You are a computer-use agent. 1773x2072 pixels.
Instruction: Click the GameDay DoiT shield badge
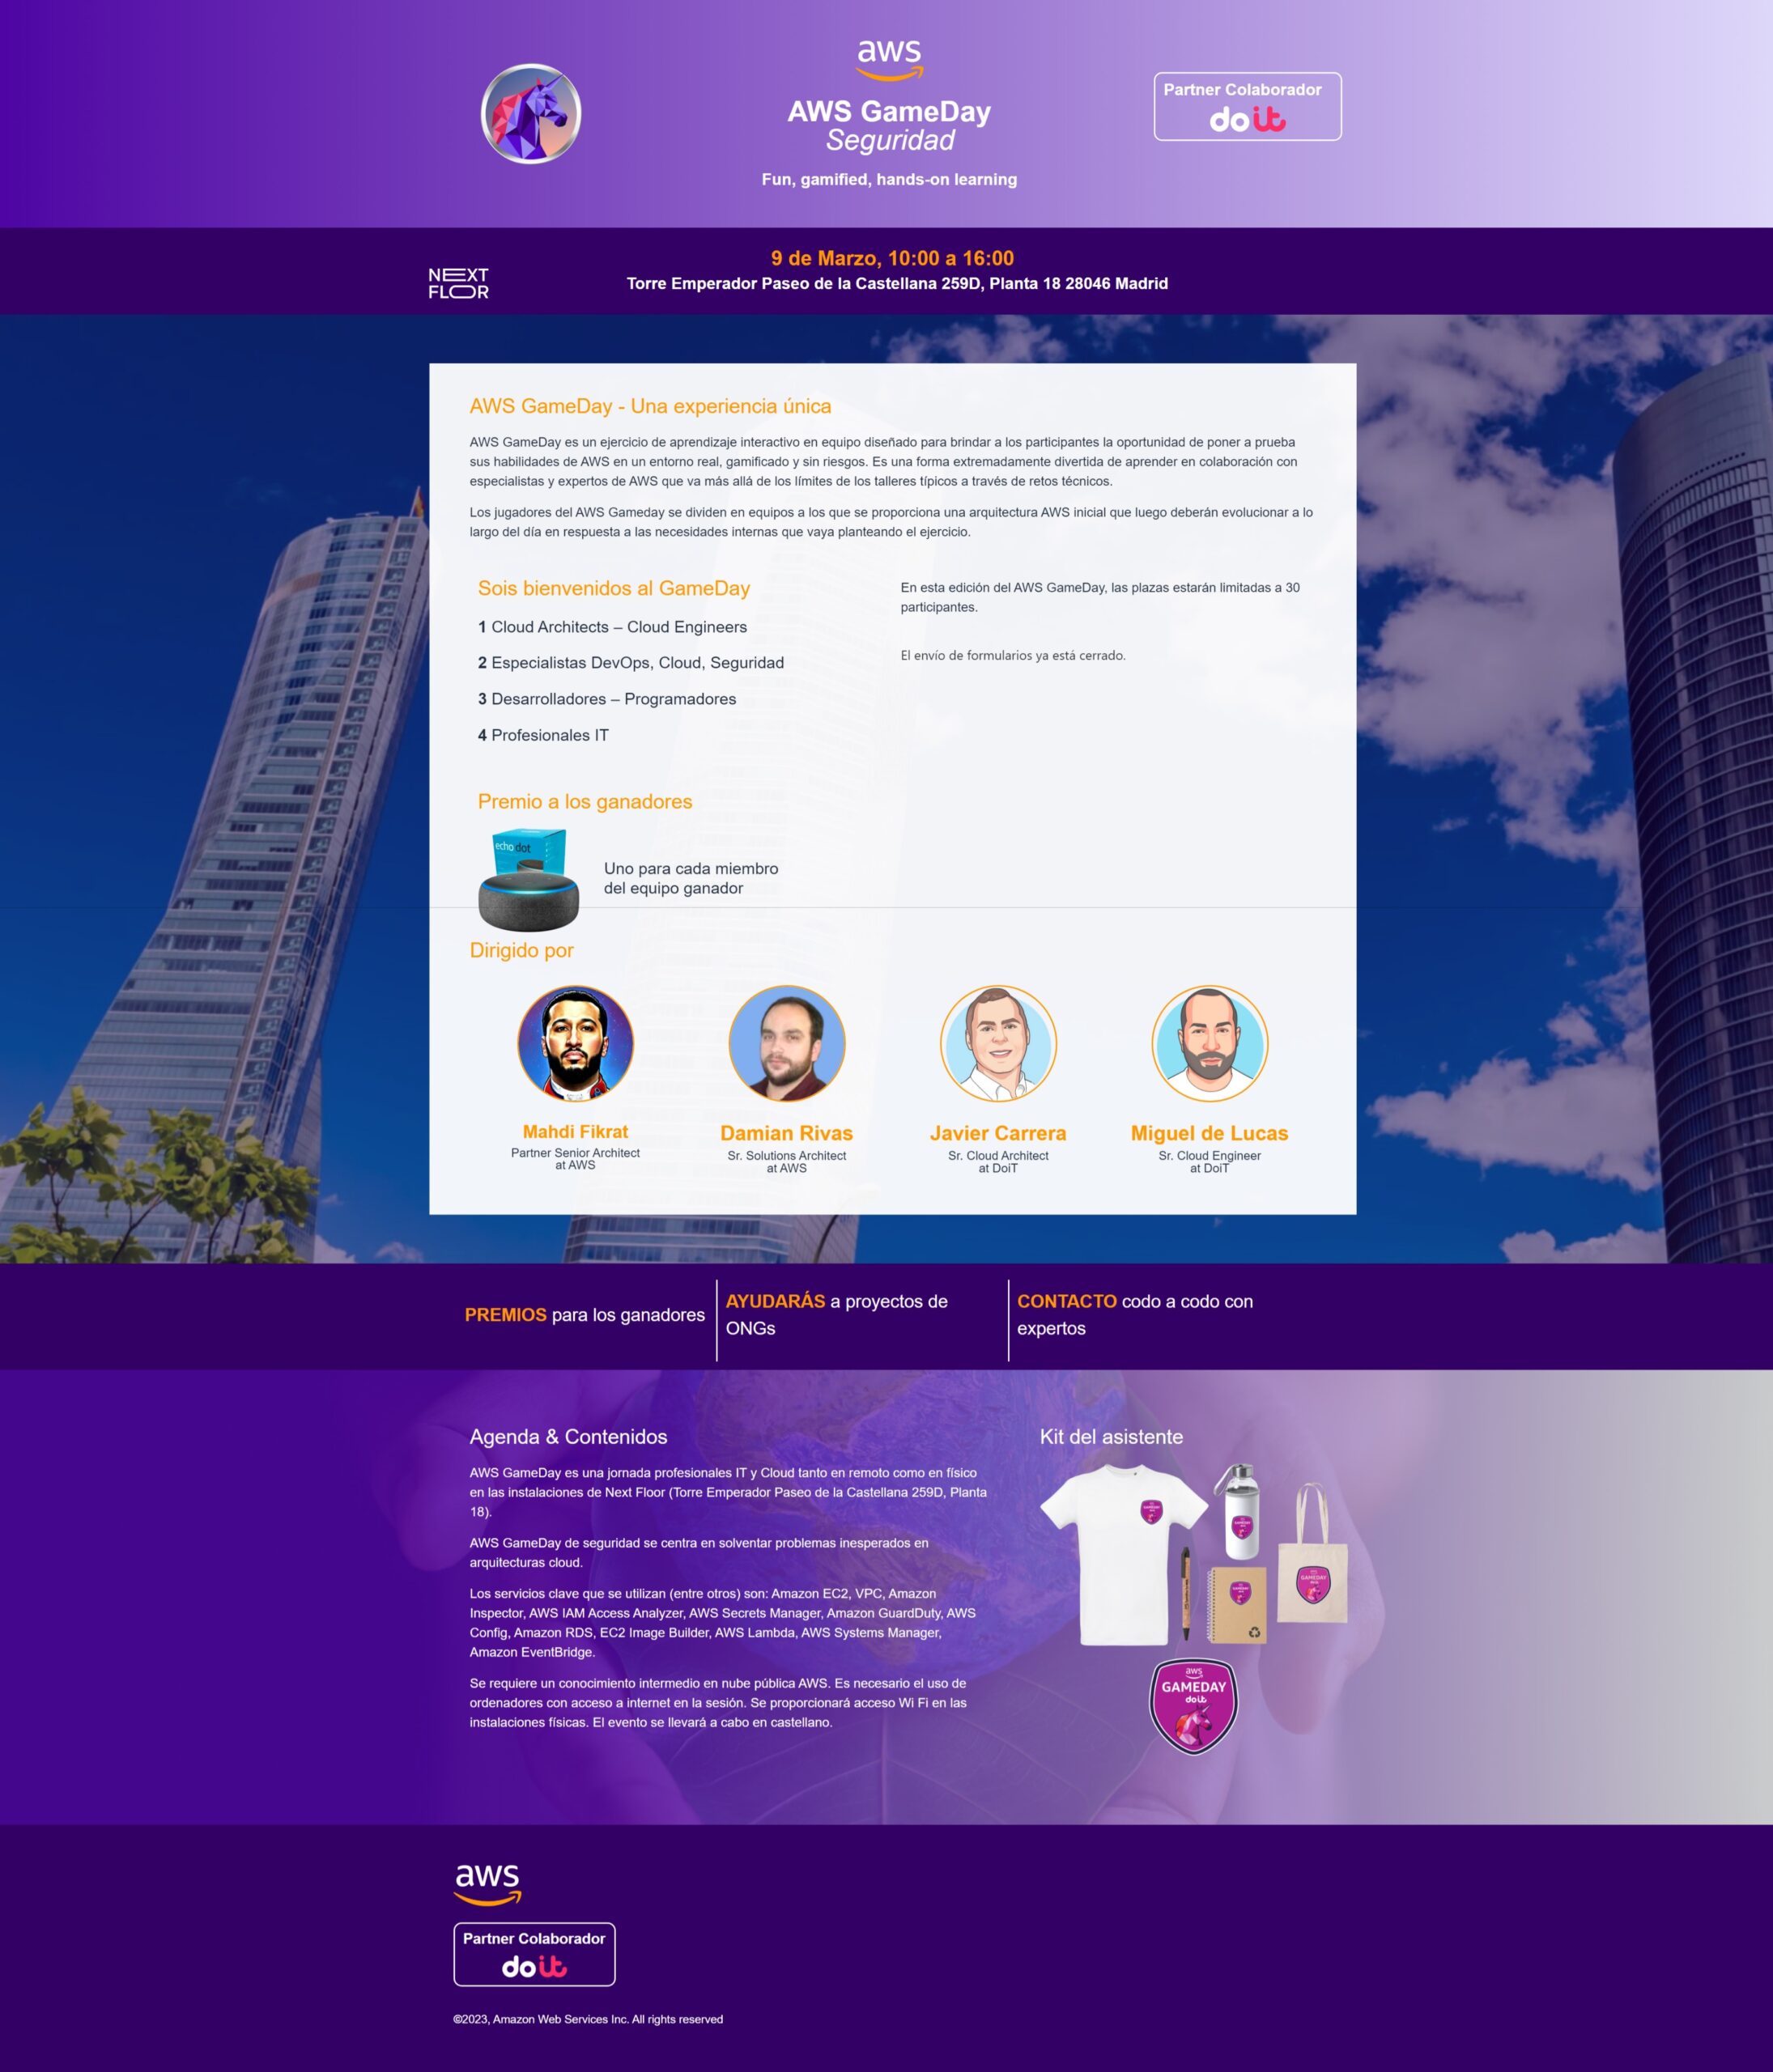[x=1194, y=1707]
